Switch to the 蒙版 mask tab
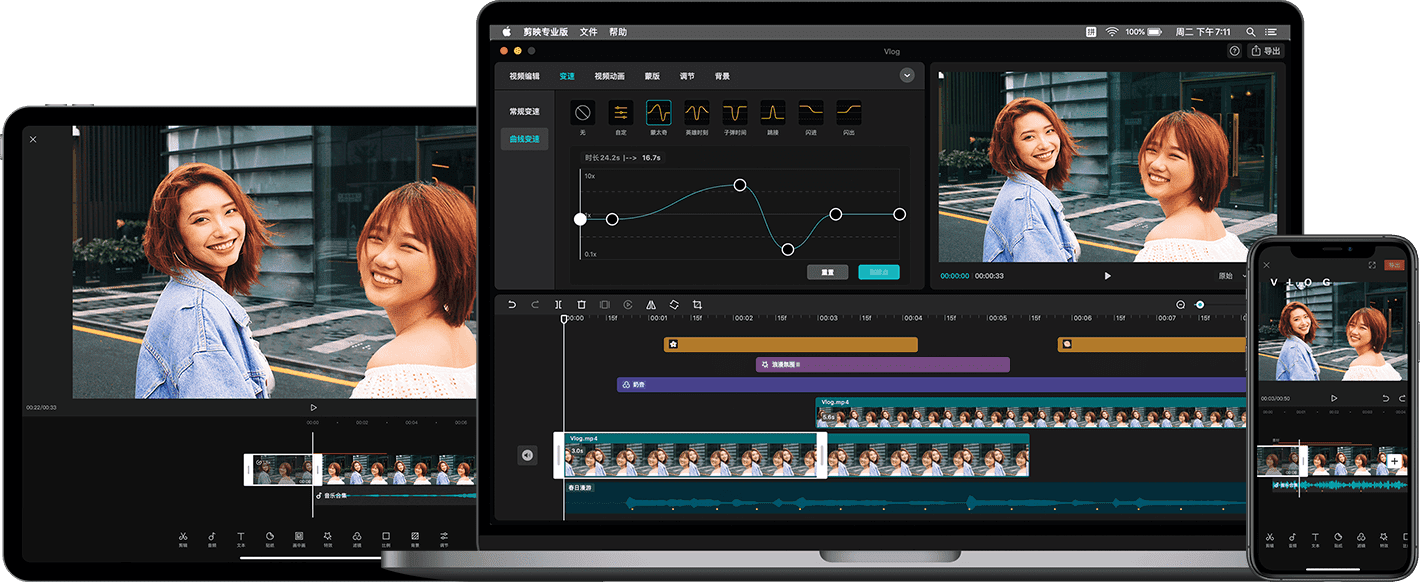 (x=652, y=76)
